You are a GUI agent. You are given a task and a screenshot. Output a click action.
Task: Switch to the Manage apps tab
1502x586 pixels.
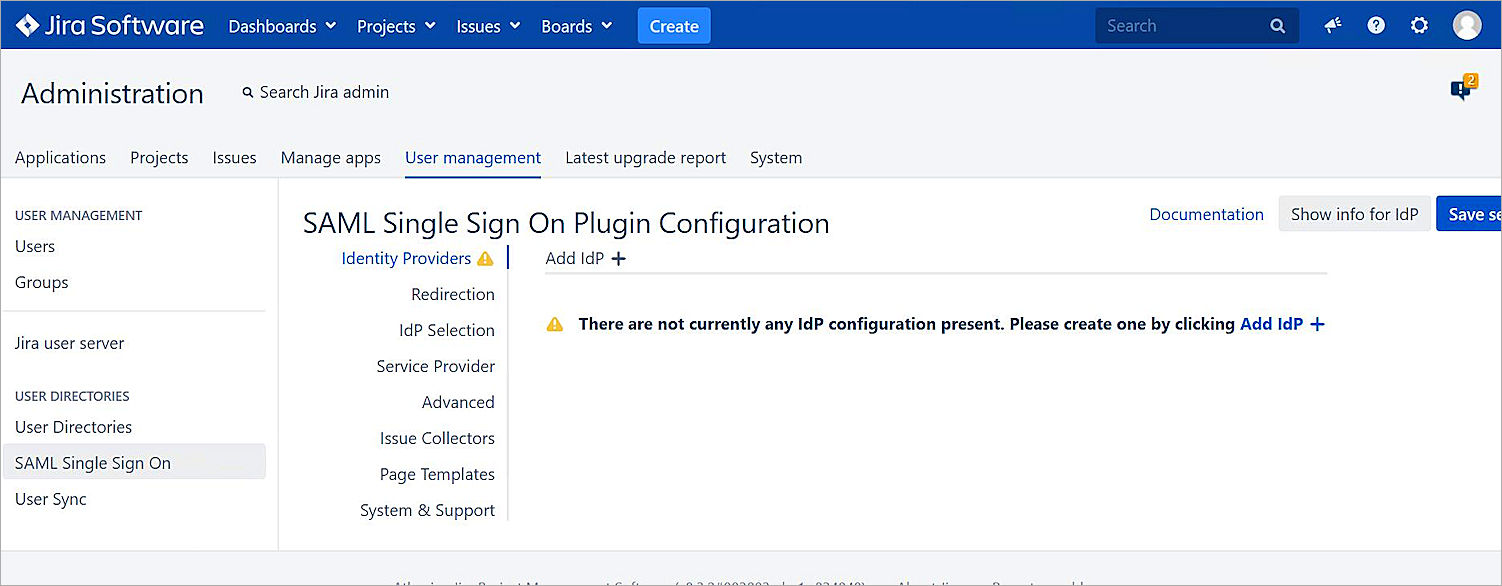(330, 158)
